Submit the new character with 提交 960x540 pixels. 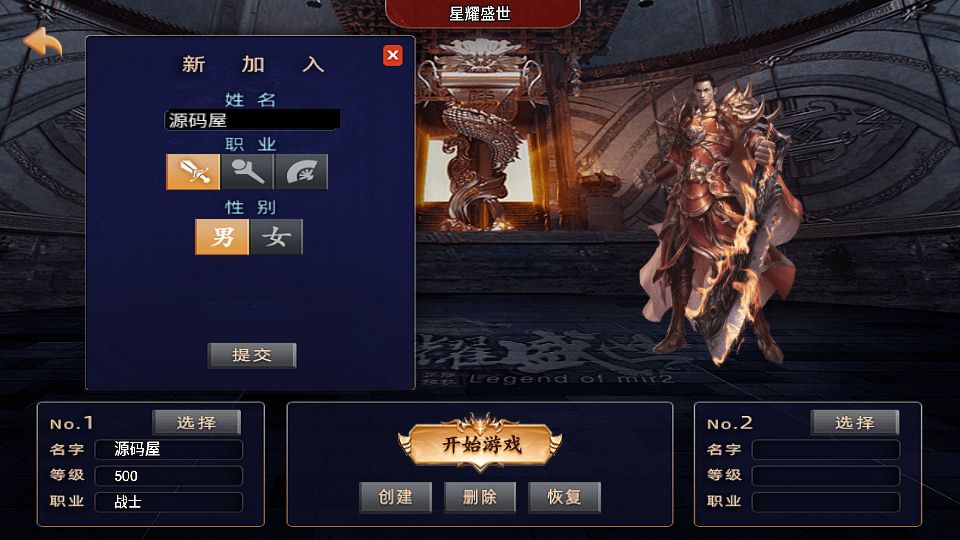[x=252, y=355]
